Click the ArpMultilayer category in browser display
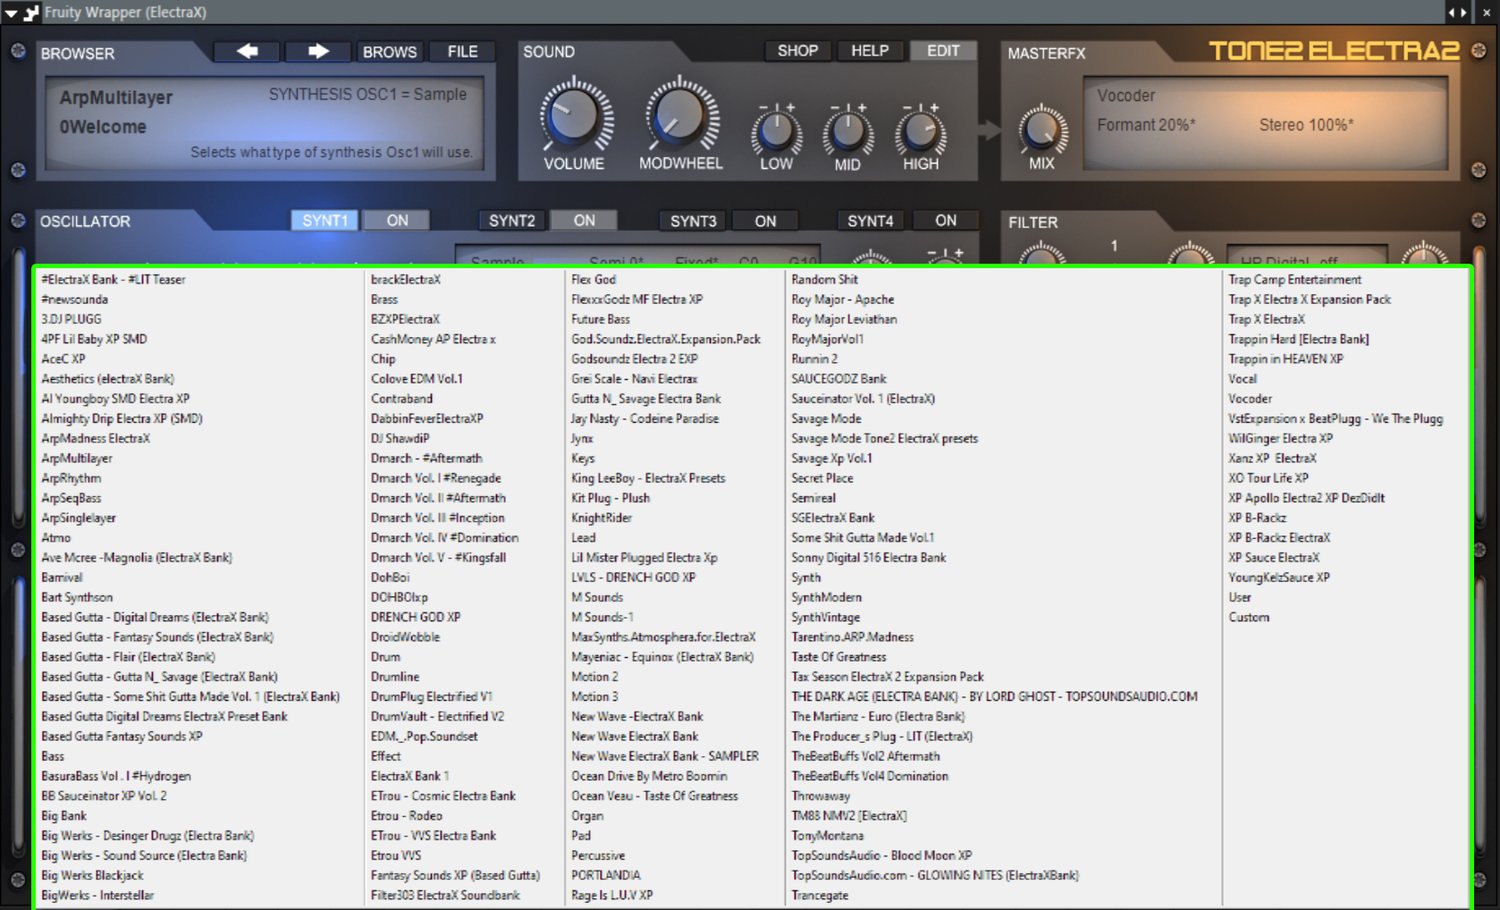Viewport: 1500px width, 910px height. 116,98
